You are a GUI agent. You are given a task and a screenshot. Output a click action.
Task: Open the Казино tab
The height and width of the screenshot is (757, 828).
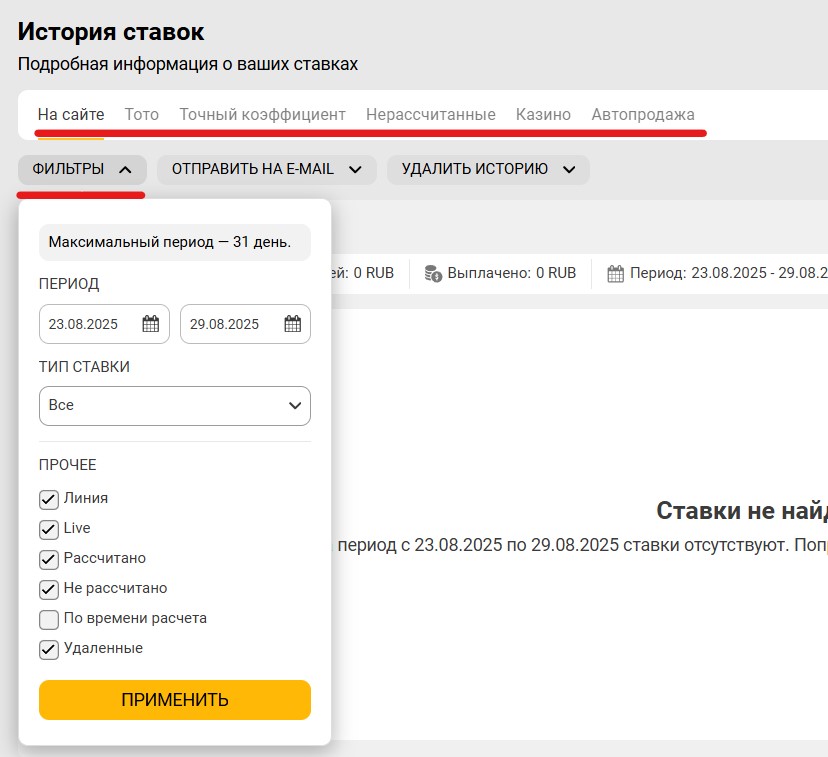(x=543, y=114)
